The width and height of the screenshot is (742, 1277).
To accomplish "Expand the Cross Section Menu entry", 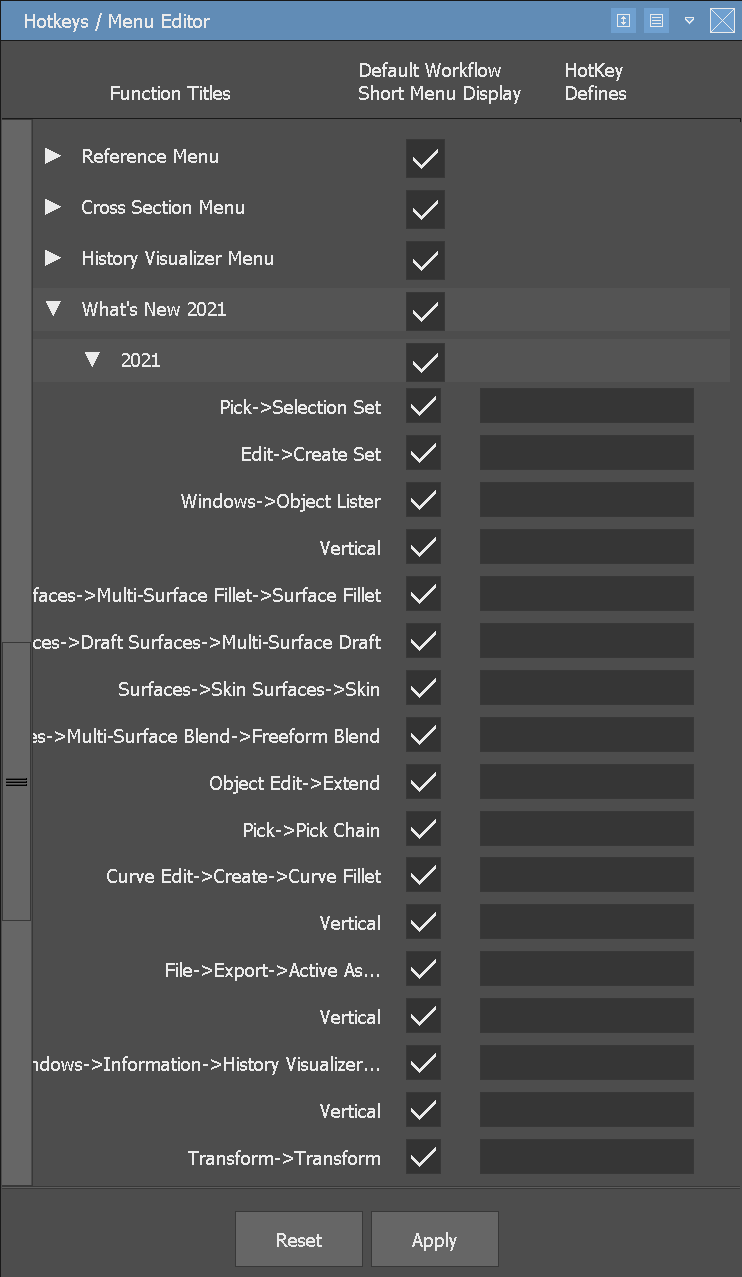I will tap(52, 207).
